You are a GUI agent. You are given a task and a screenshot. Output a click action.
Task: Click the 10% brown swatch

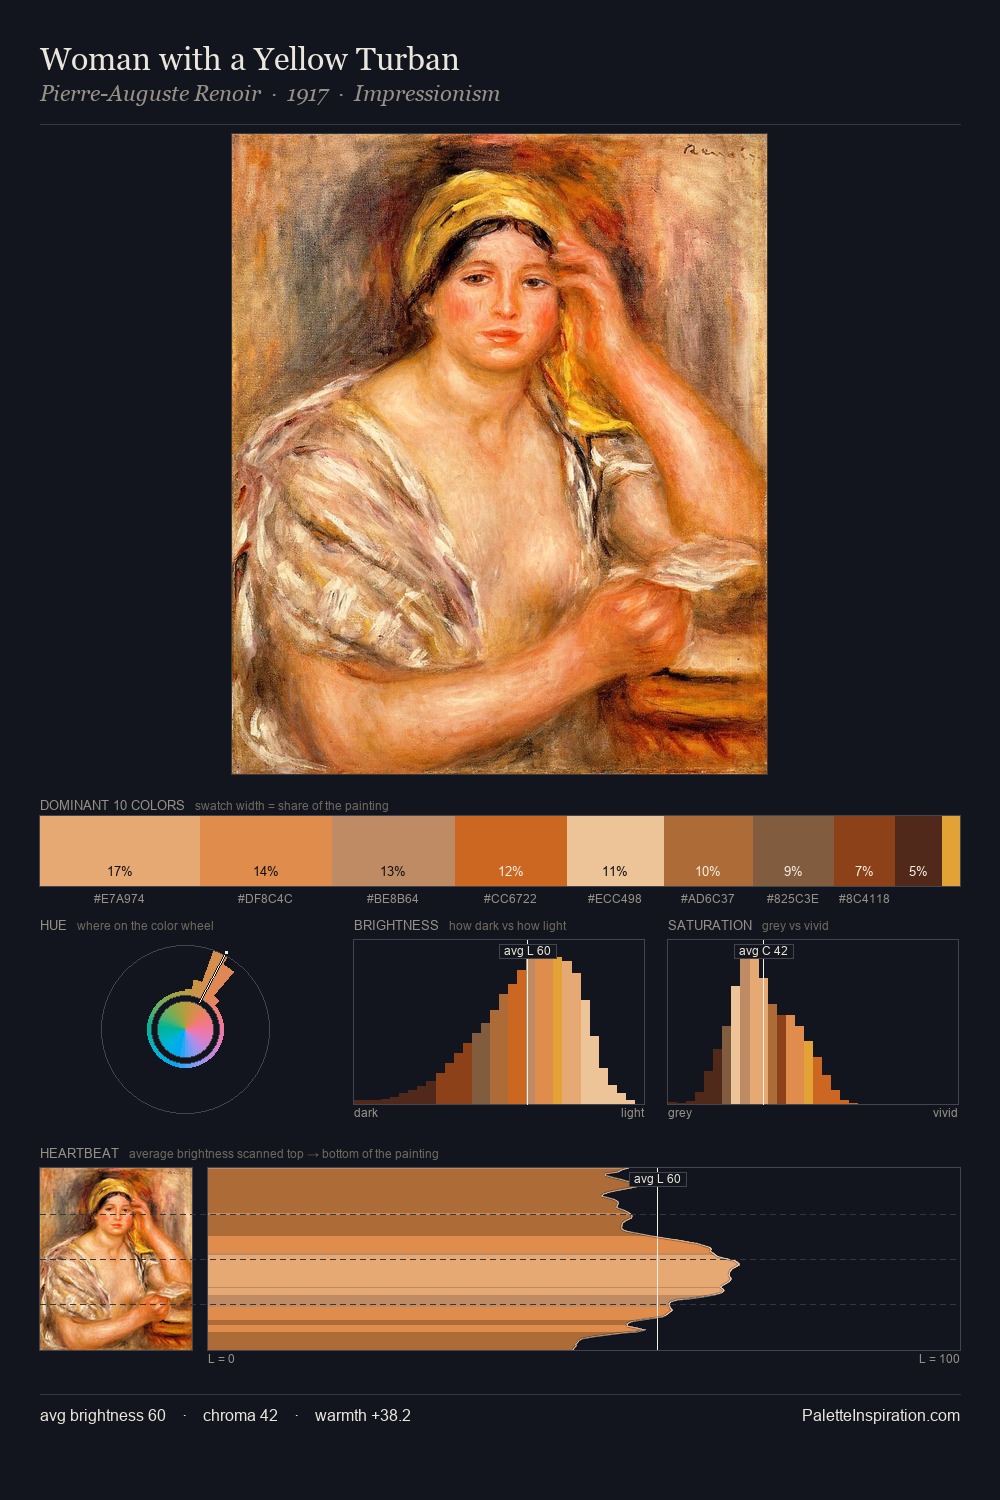coord(708,851)
